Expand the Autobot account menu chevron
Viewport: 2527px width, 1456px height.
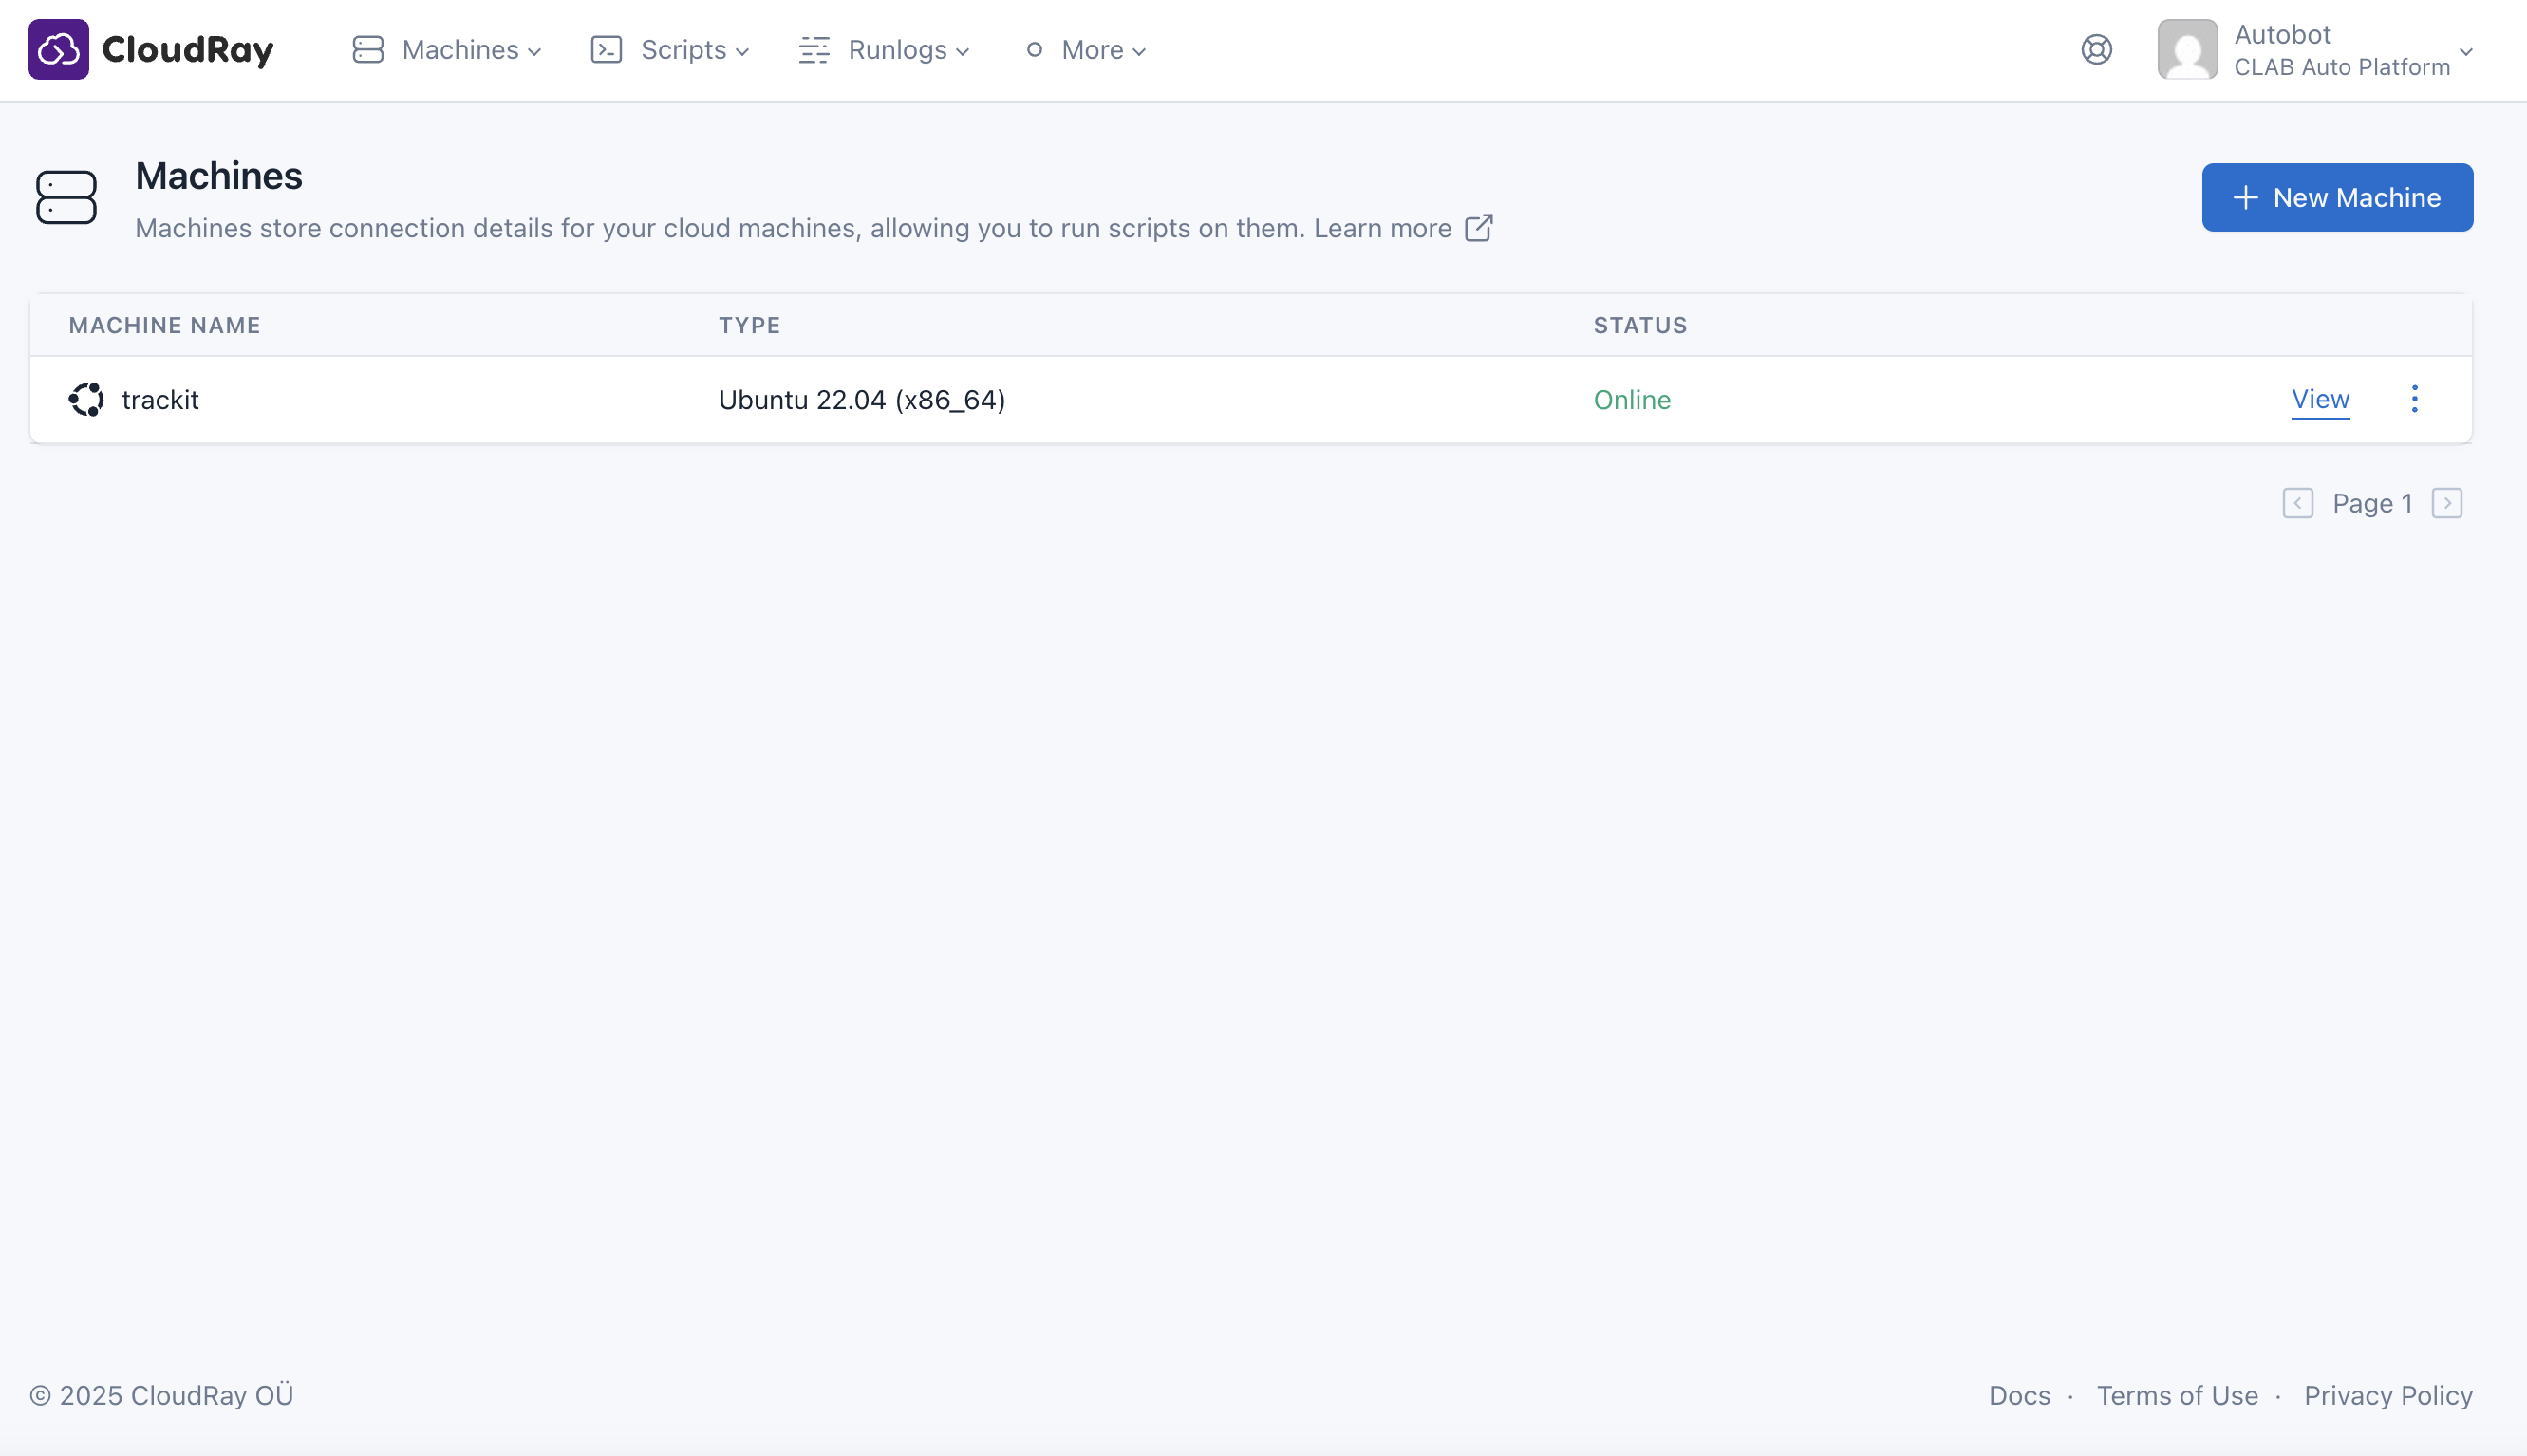(2465, 51)
